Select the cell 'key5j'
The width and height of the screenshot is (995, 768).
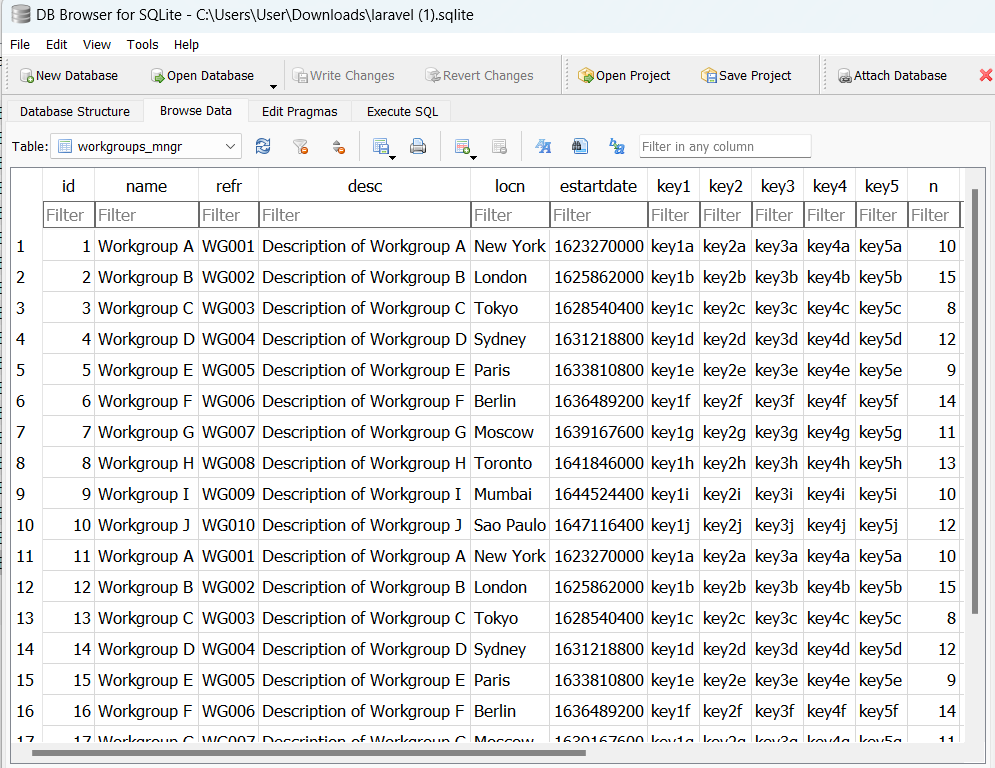tap(881, 526)
